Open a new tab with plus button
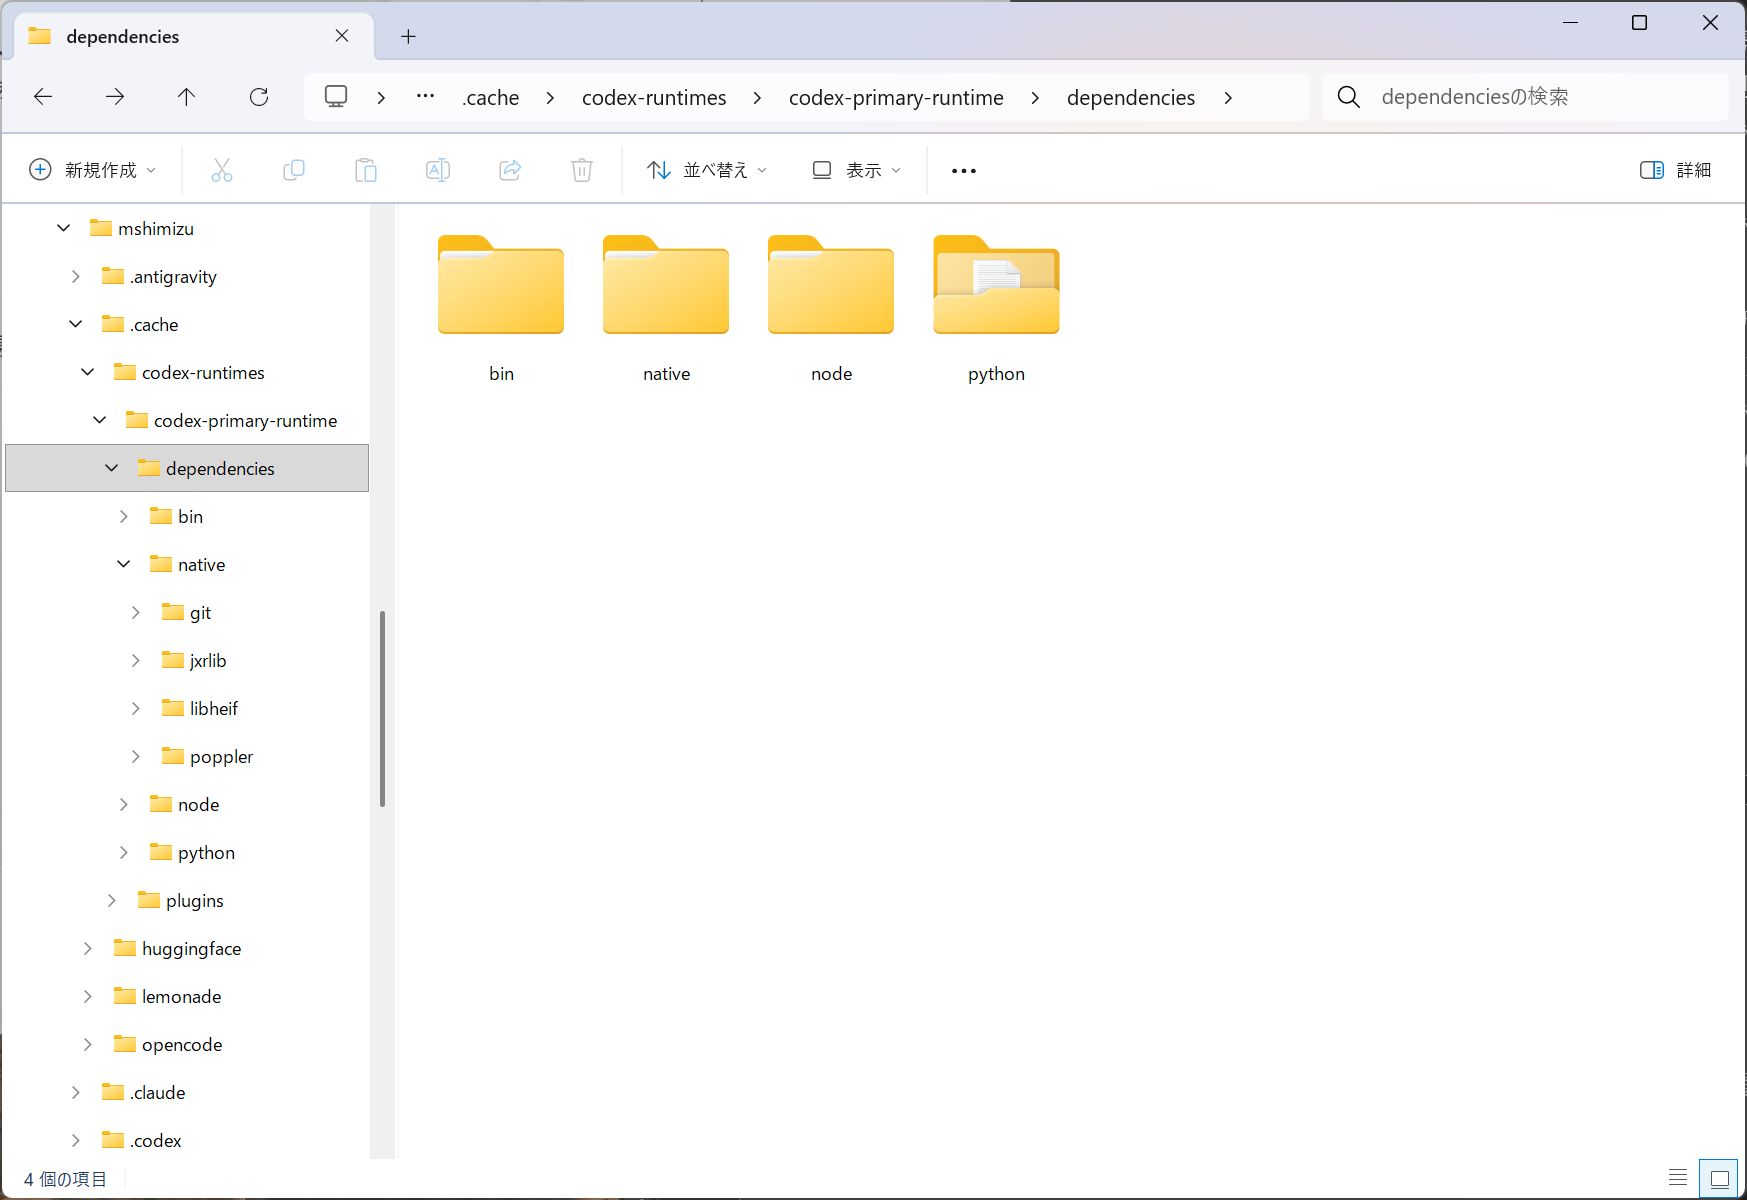This screenshot has height=1200, width=1747. coord(408,37)
